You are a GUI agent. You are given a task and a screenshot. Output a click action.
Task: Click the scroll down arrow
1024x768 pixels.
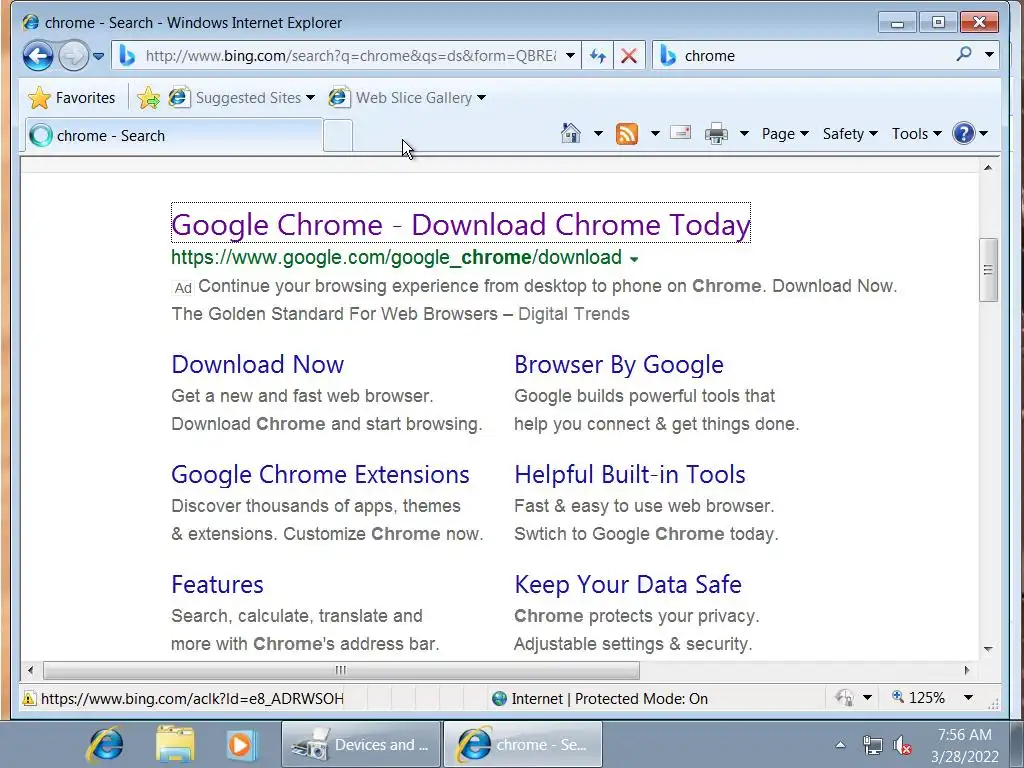[x=988, y=649]
